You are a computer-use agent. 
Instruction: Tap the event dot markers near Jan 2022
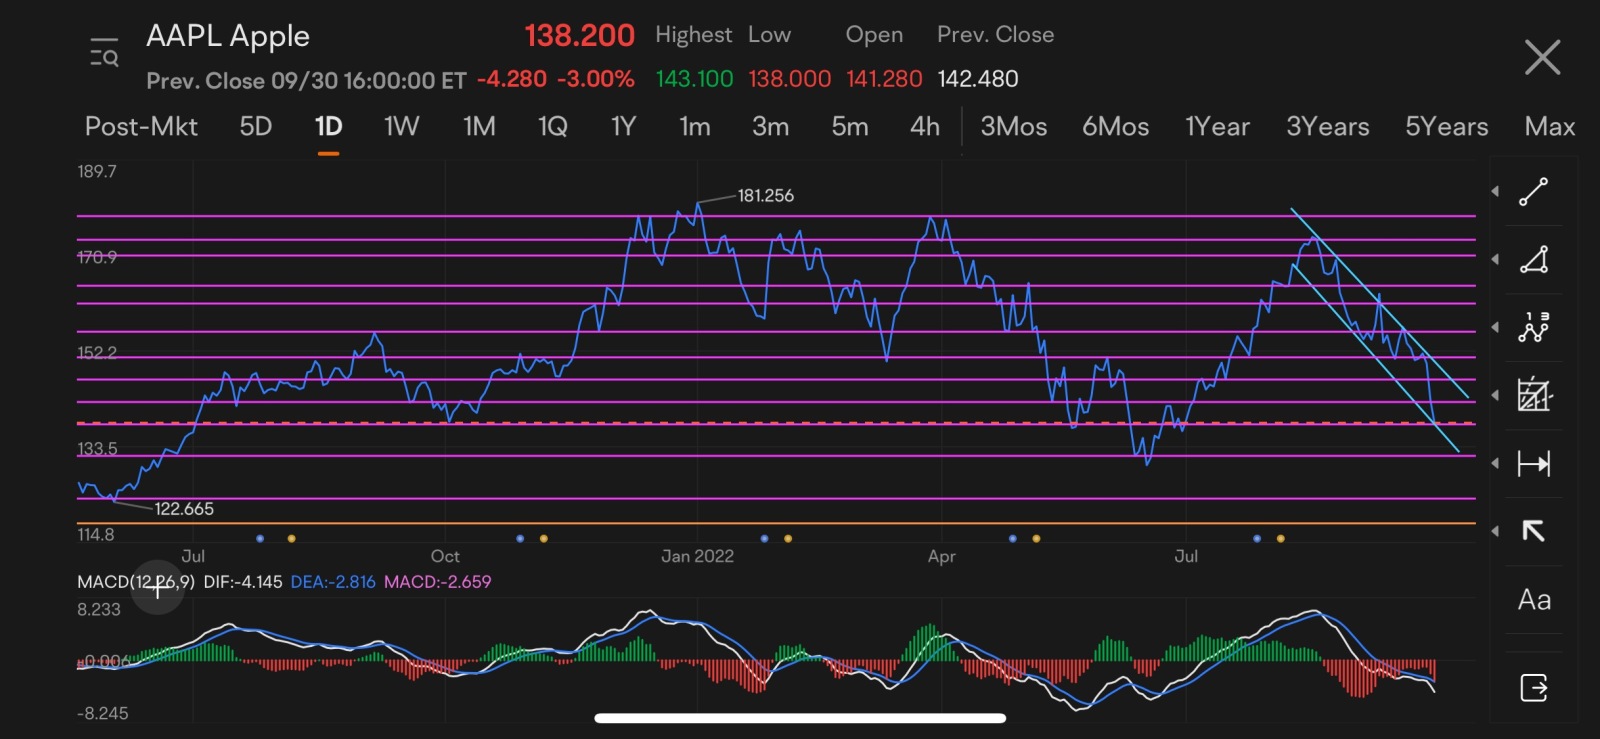coord(776,538)
